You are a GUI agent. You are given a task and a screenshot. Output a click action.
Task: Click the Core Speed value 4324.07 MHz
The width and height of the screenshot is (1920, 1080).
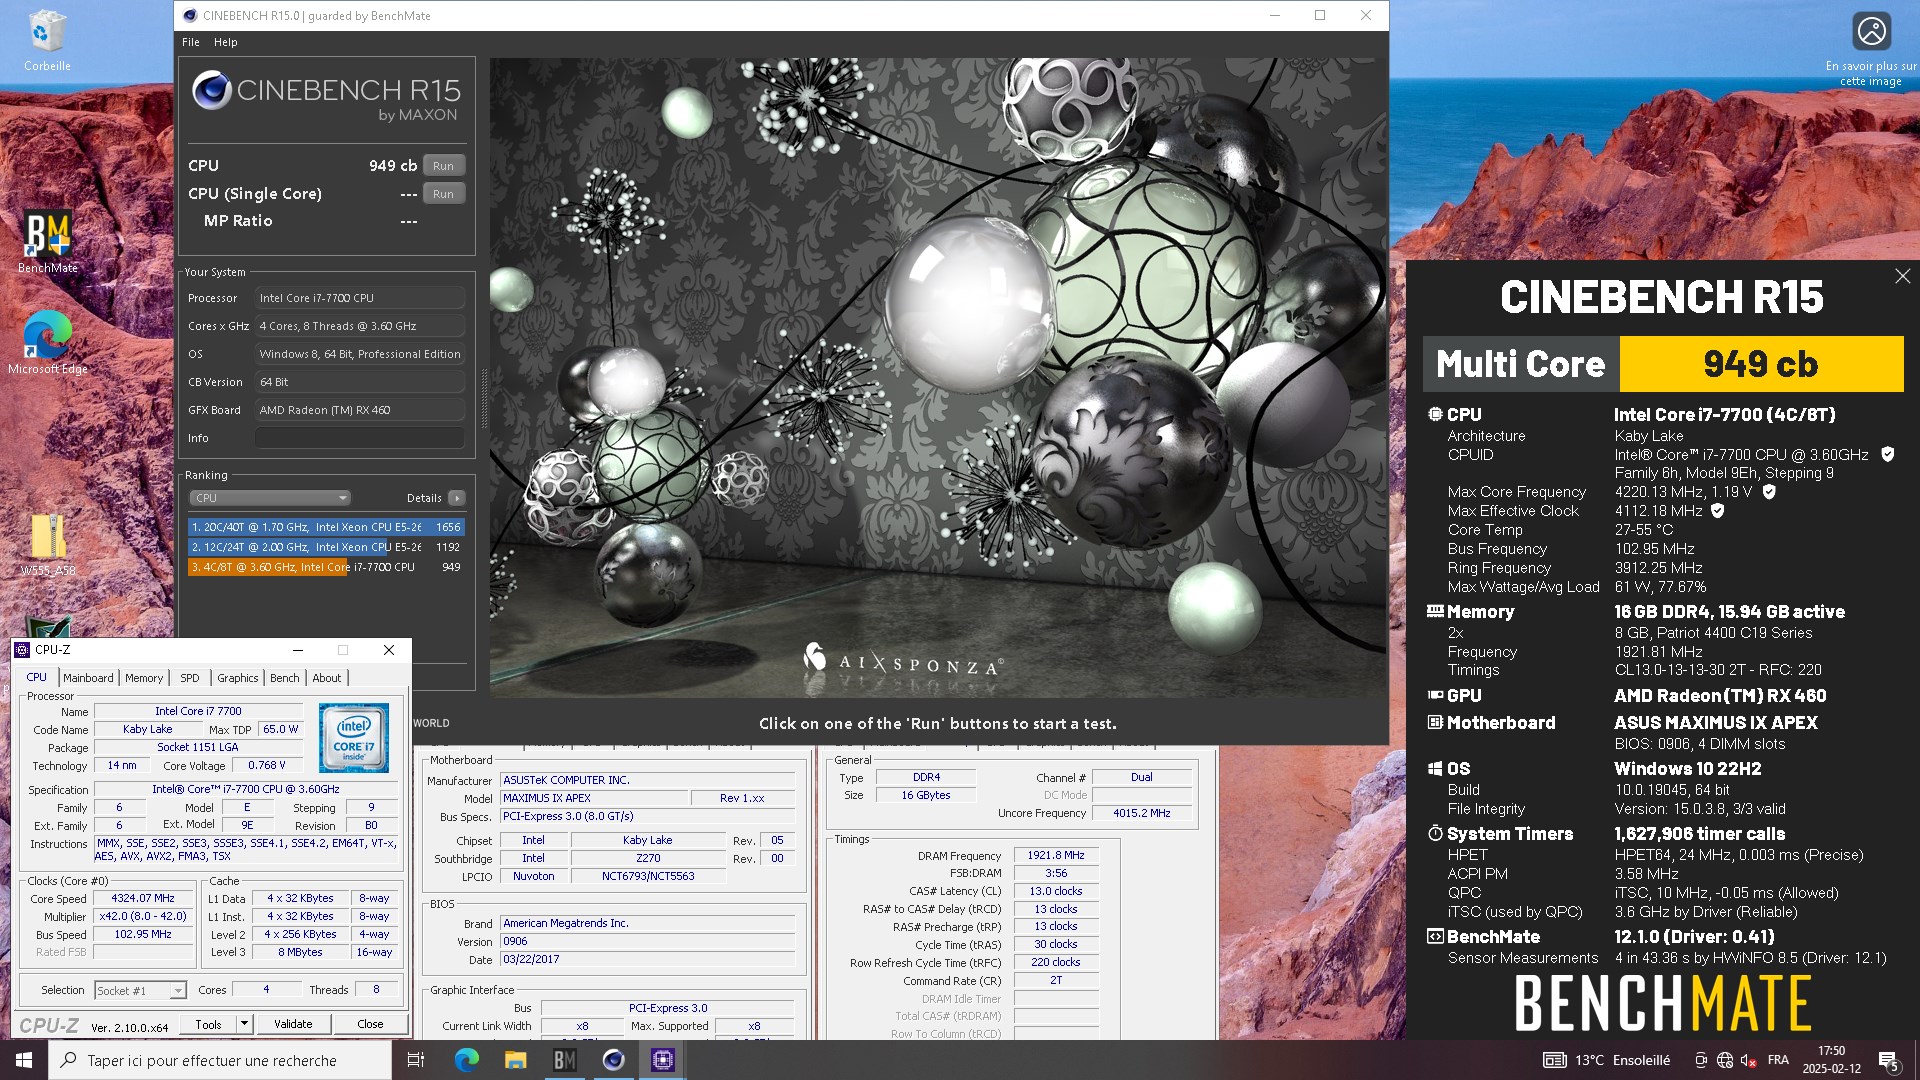tap(143, 898)
